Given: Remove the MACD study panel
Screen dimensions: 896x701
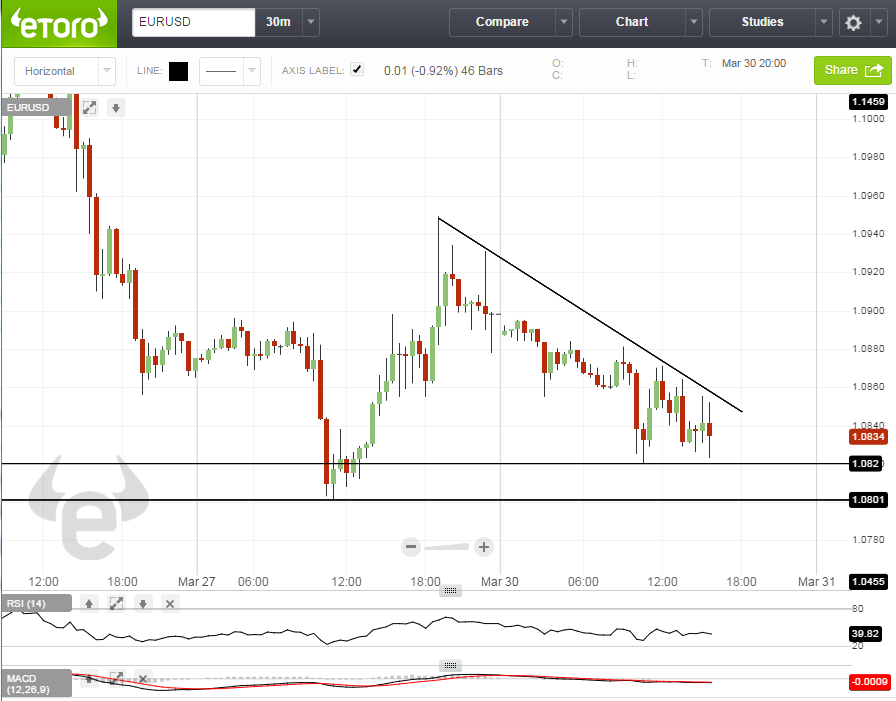Looking at the screenshot, I should 143,679.
